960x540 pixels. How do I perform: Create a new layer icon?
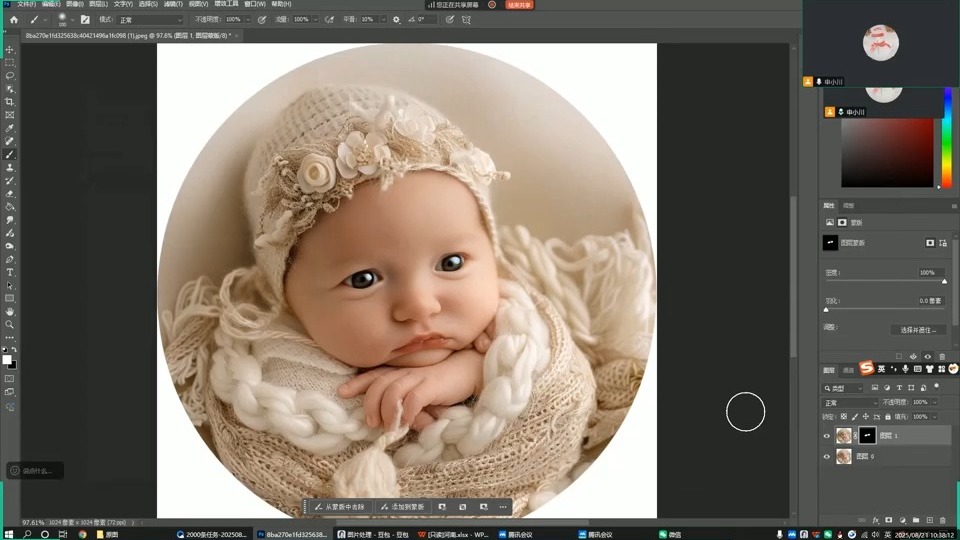(929, 520)
